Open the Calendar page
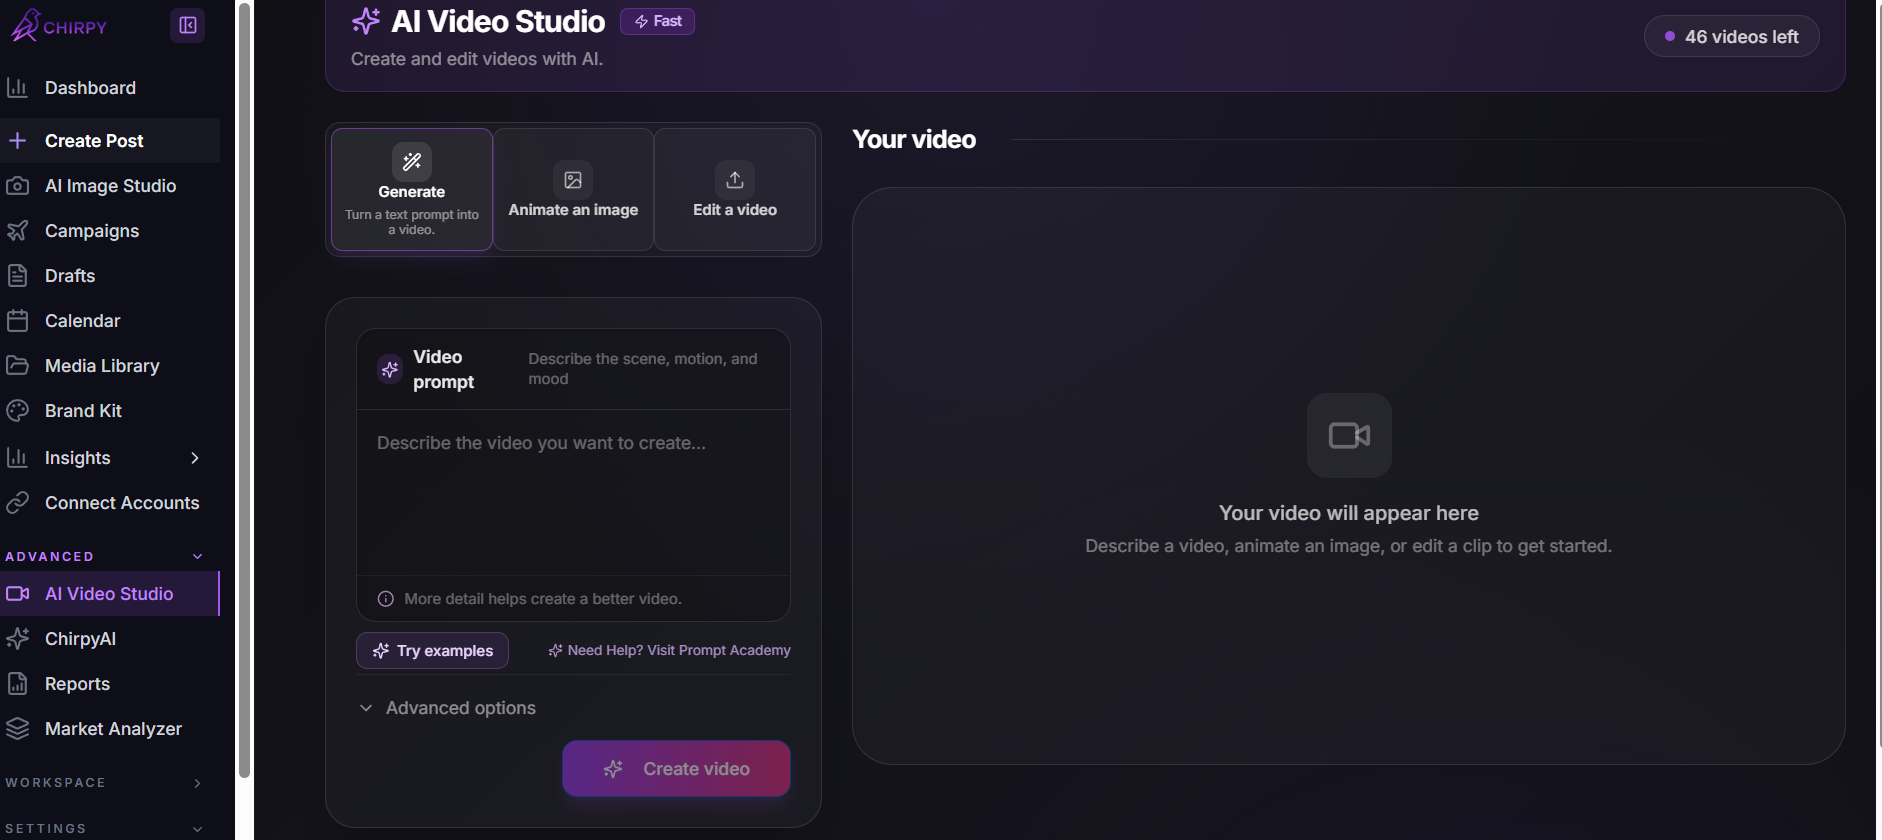The height and width of the screenshot is (840, 1882). click(x=110, y=320)
